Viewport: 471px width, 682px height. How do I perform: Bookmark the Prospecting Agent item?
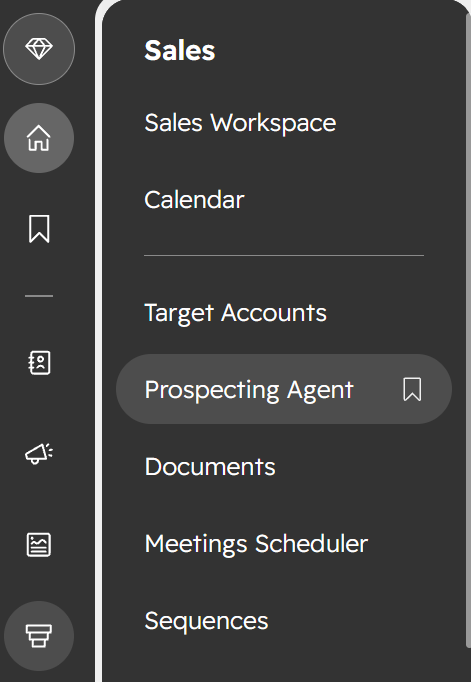click(x=412, y=389)
